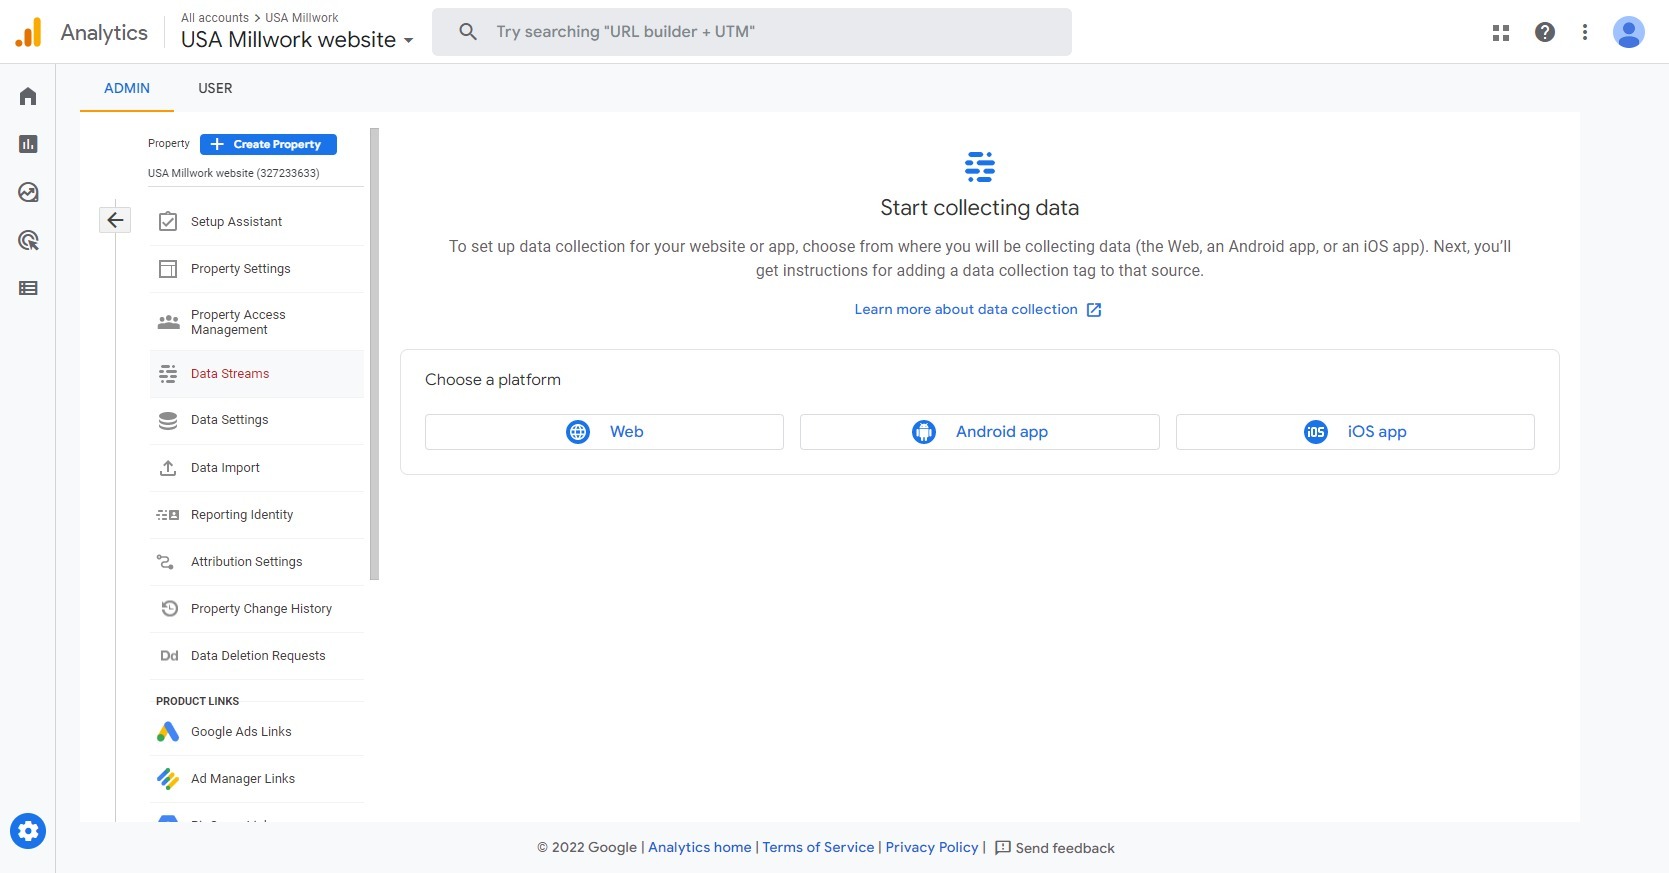Viewport: 1669px width, 873px height.
Task: Click the Analytics logo
Action: click(29, 32)
